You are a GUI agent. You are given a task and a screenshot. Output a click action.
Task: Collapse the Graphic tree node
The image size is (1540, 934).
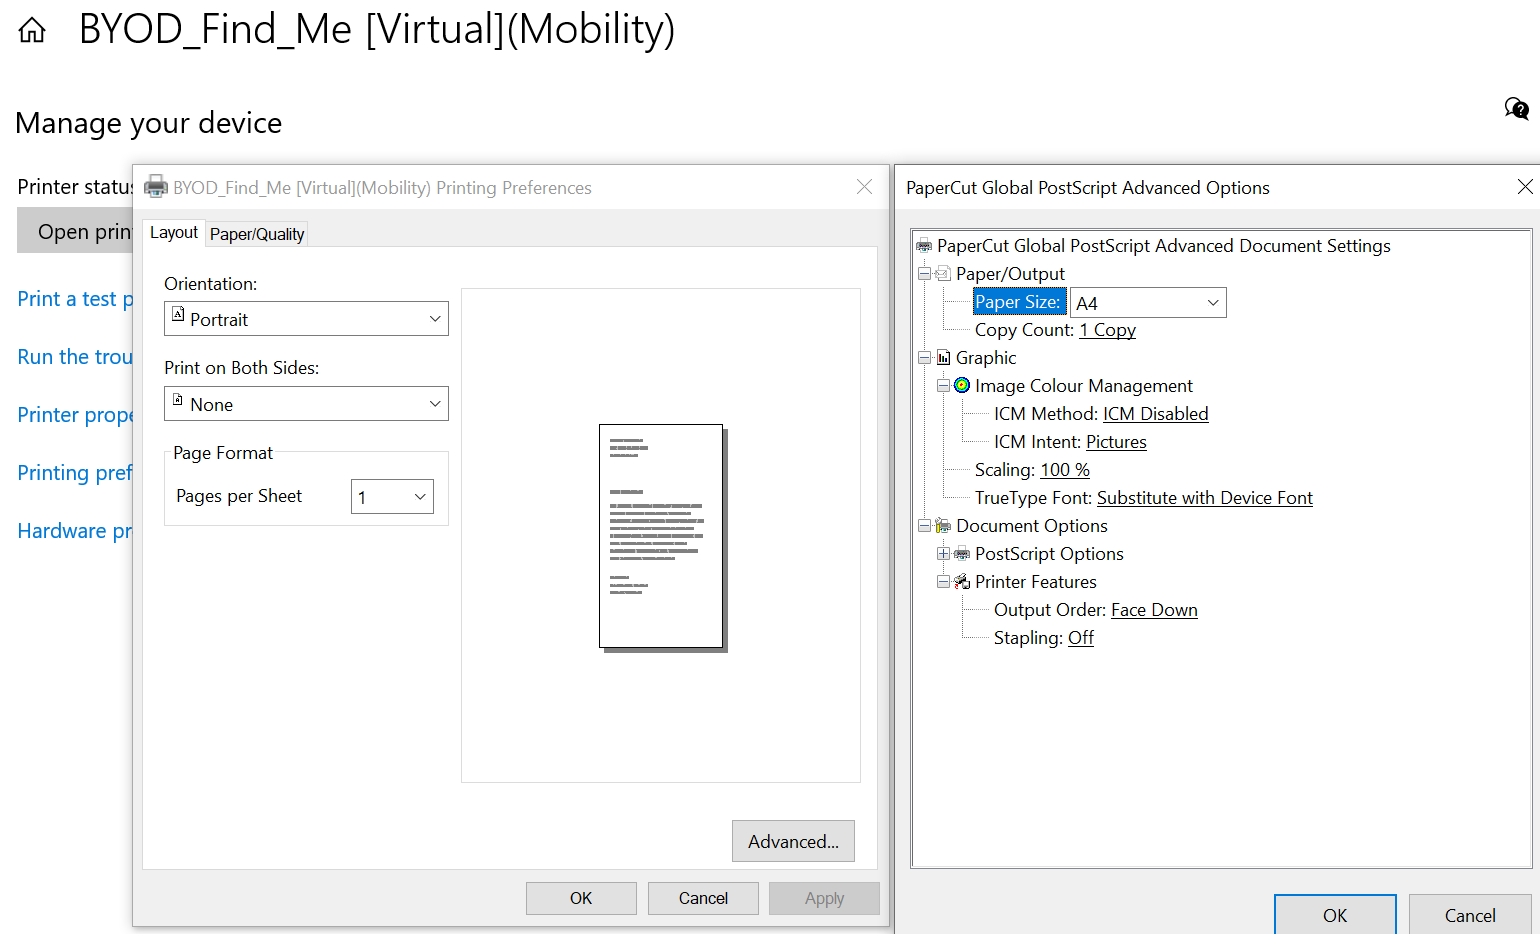[x=924, y=358]
